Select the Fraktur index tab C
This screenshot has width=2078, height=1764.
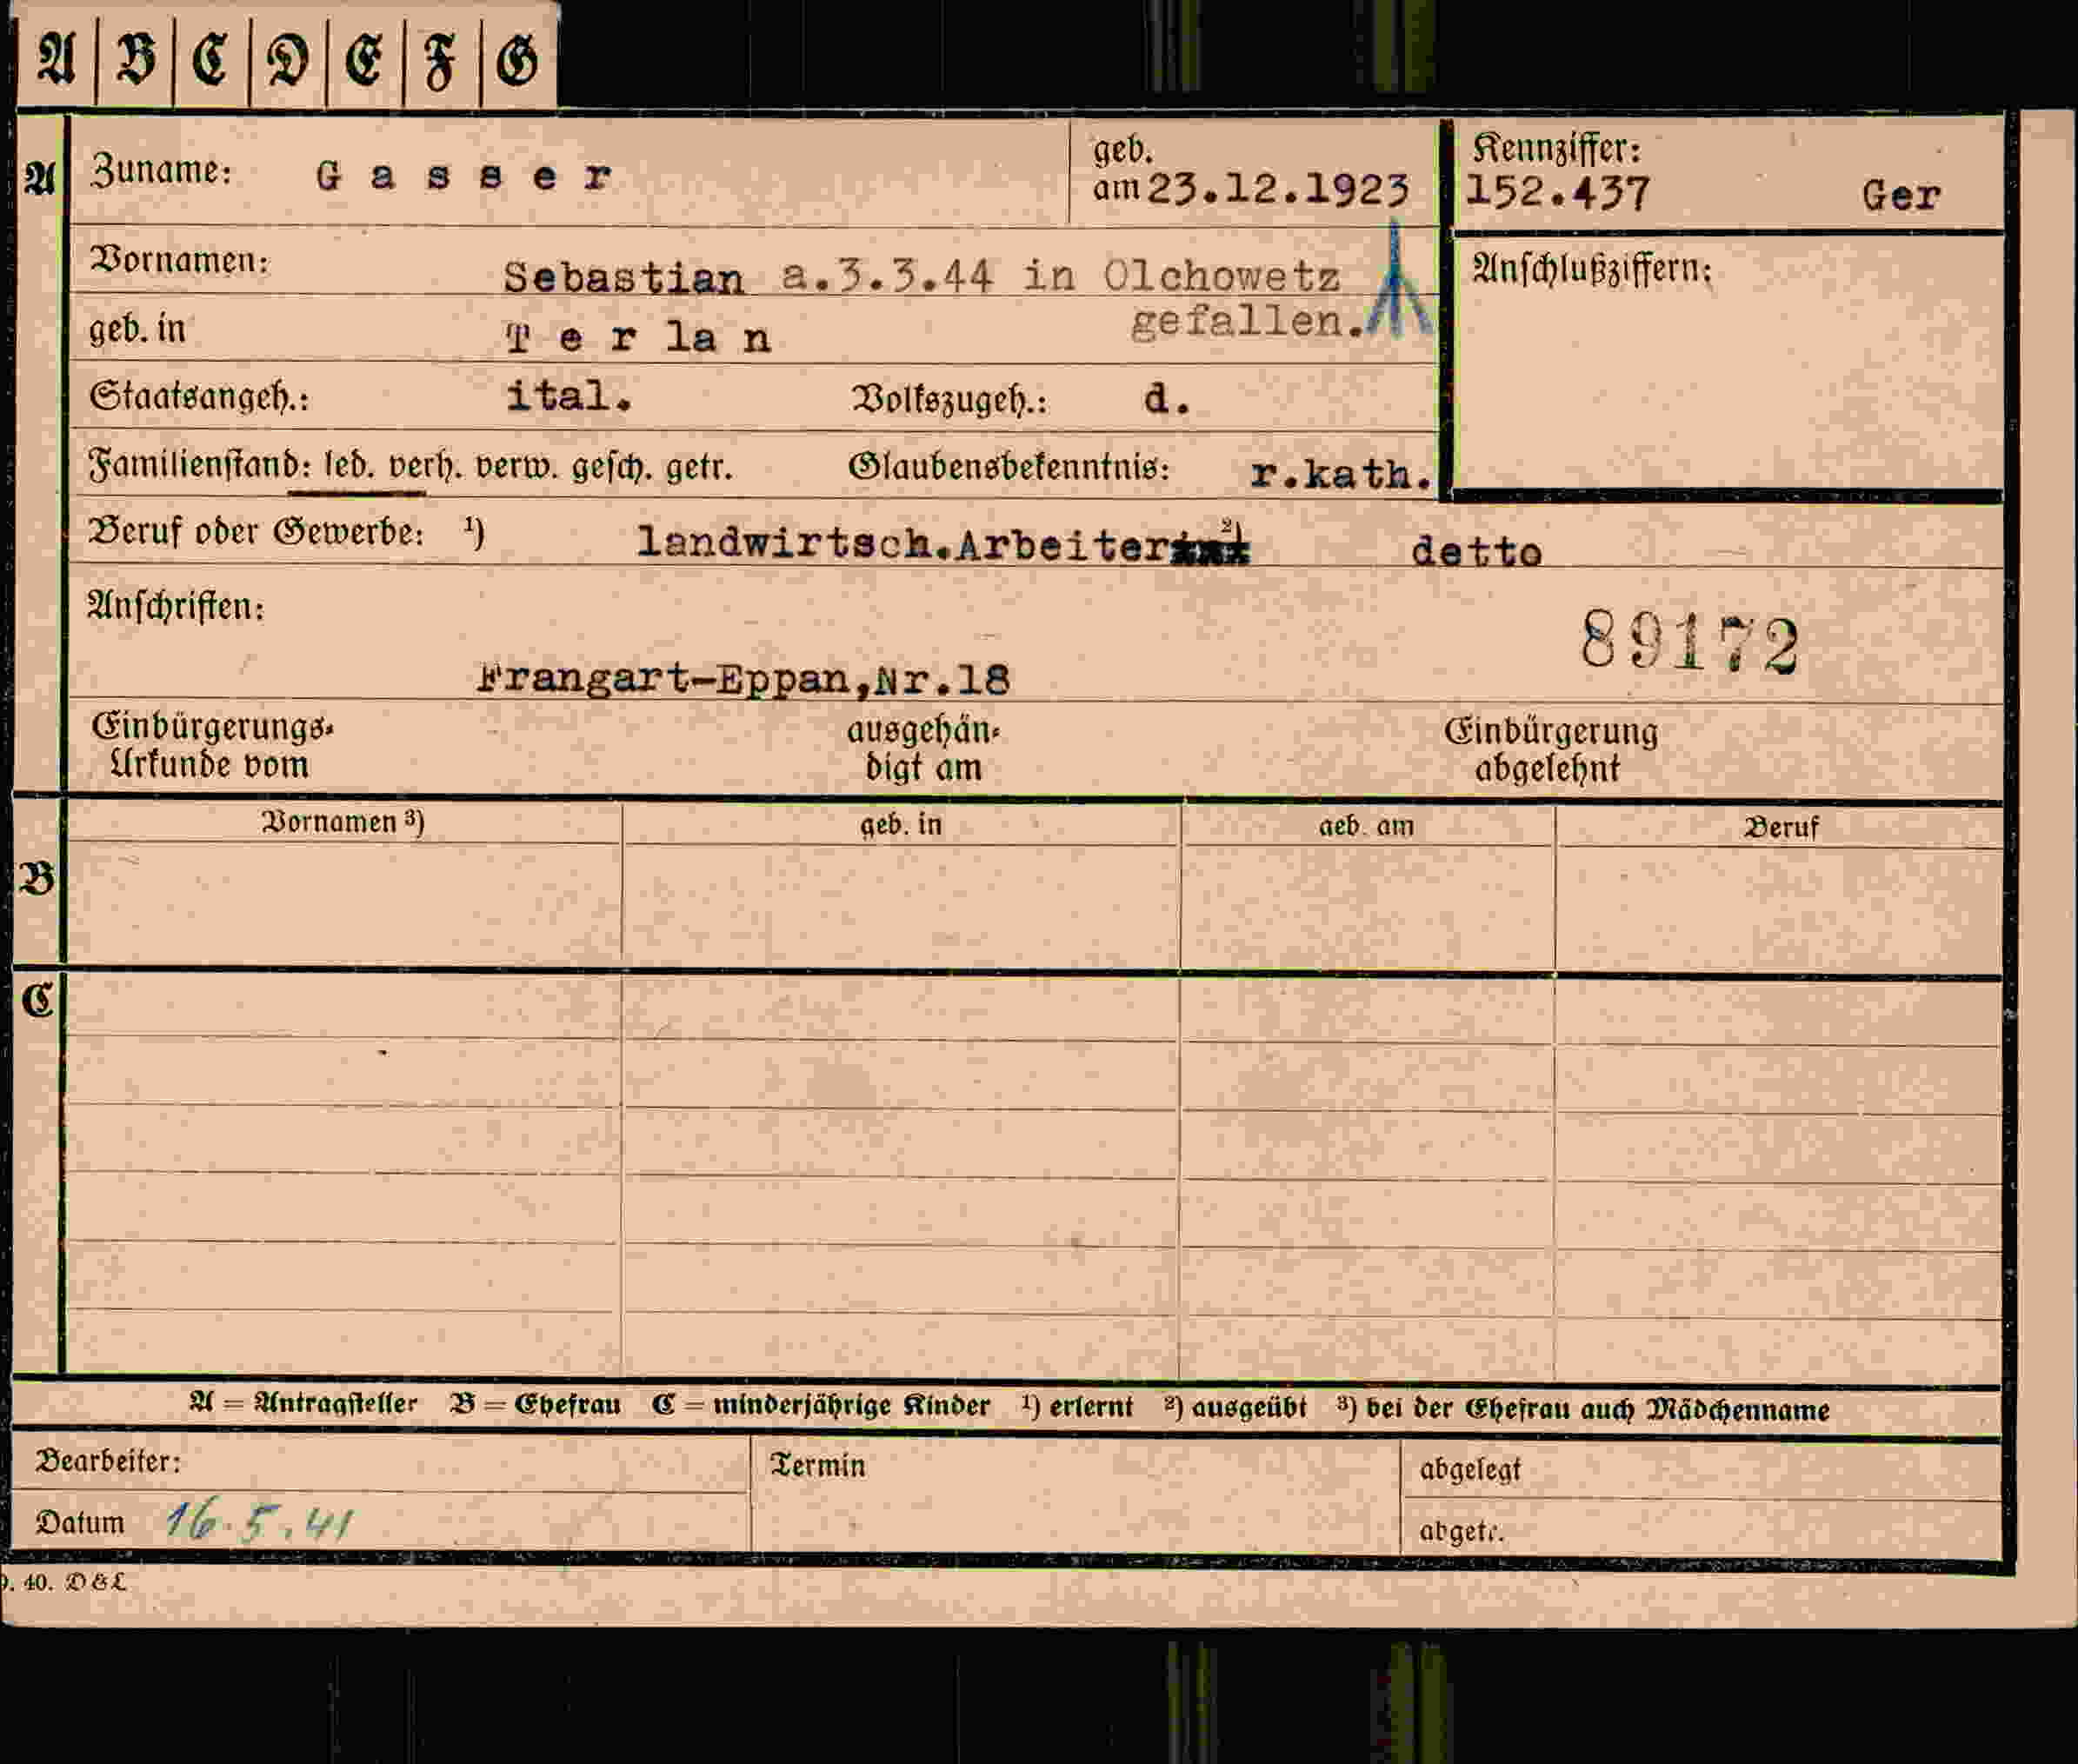(x=212, y=59)
